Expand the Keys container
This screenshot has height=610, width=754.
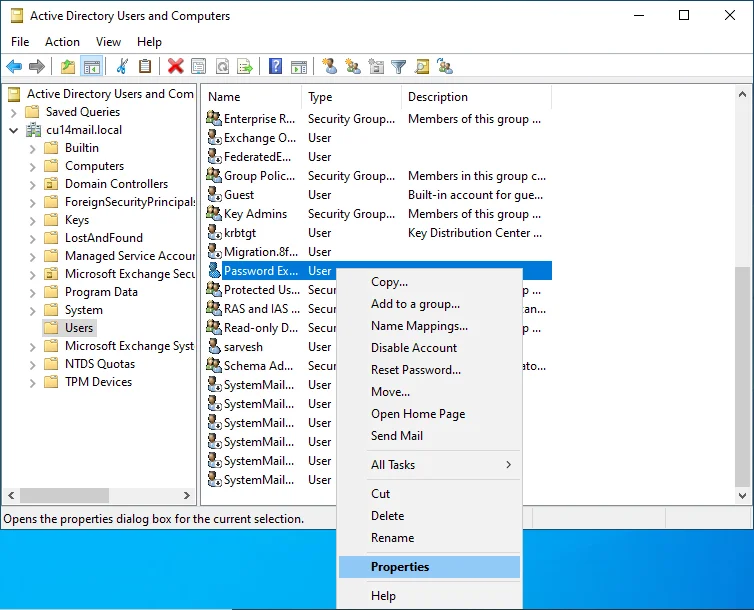pos(33,221)
